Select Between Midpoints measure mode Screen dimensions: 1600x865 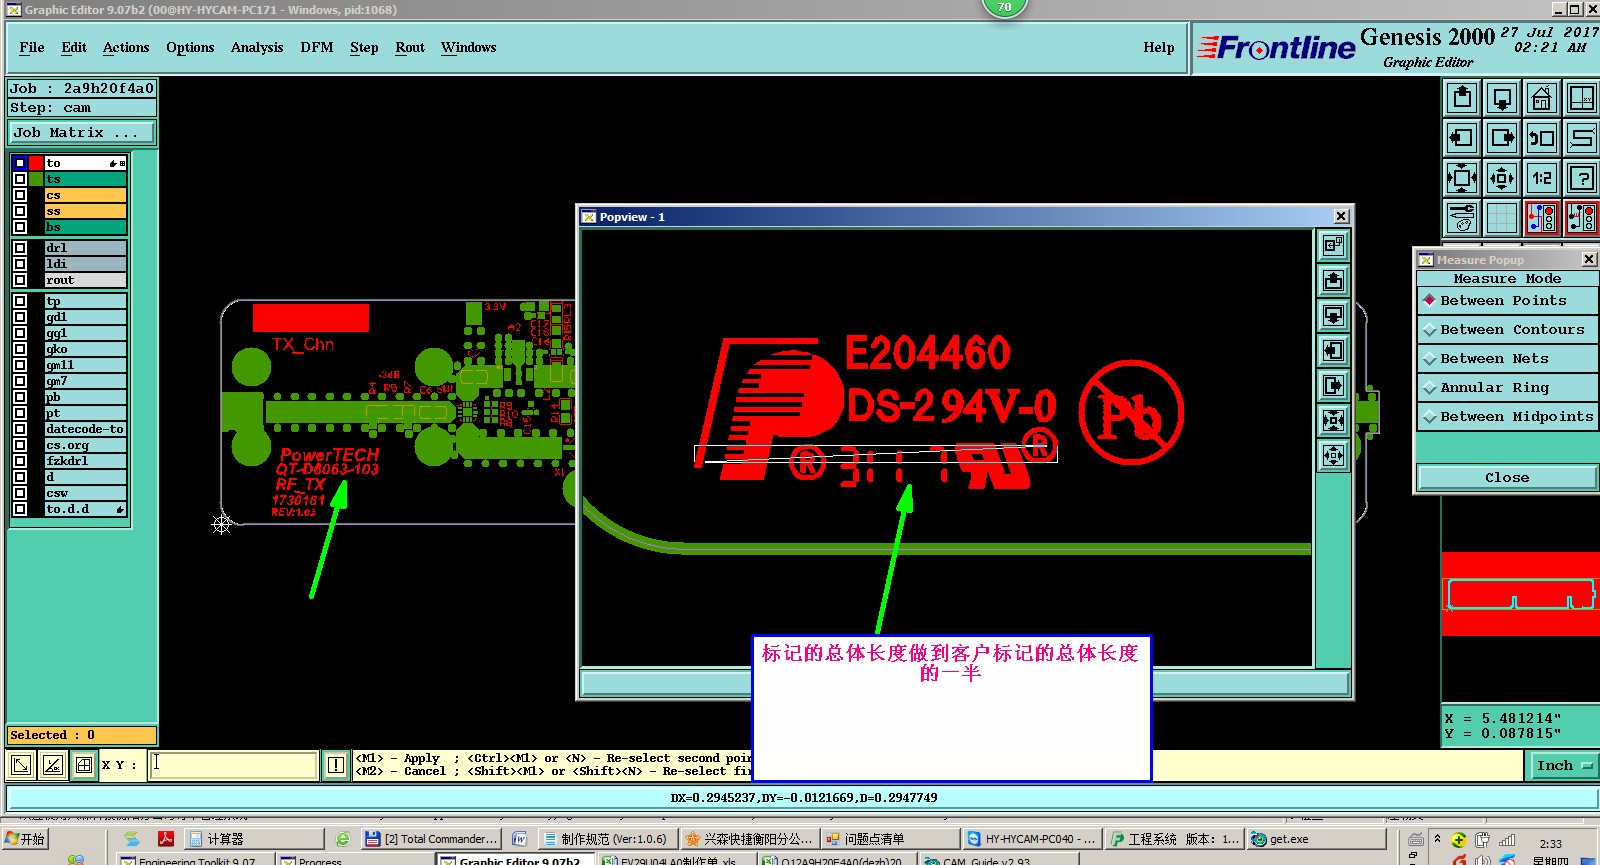click(x=1507, y=416)
